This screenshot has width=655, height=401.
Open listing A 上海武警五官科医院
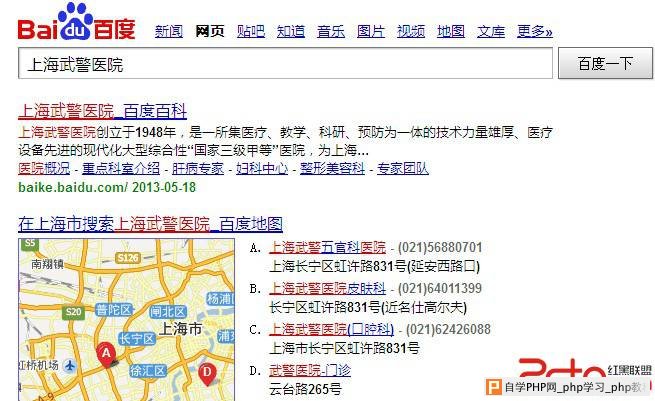click(328, 247)
